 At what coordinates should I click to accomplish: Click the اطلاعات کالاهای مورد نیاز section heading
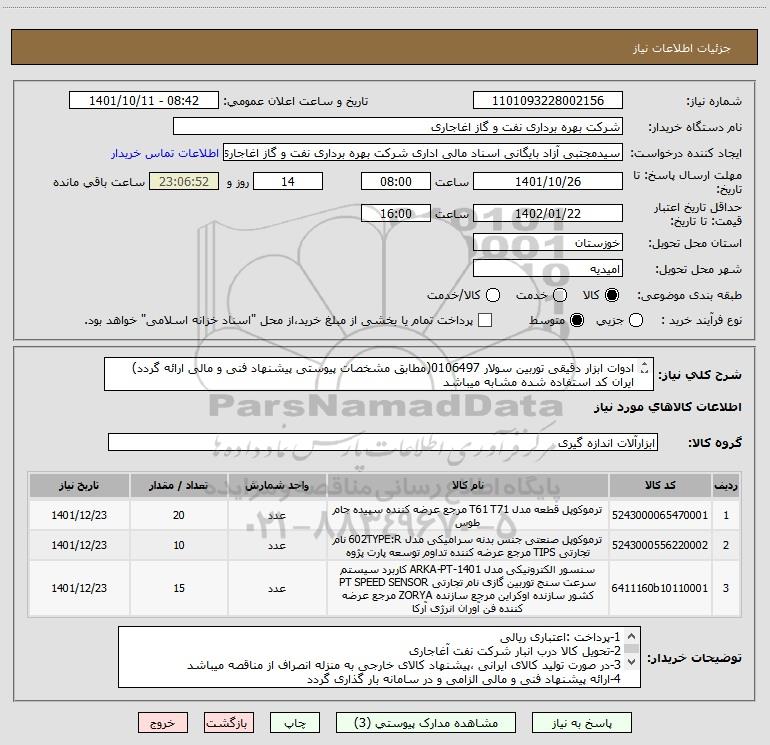click(x=668, y=407)
